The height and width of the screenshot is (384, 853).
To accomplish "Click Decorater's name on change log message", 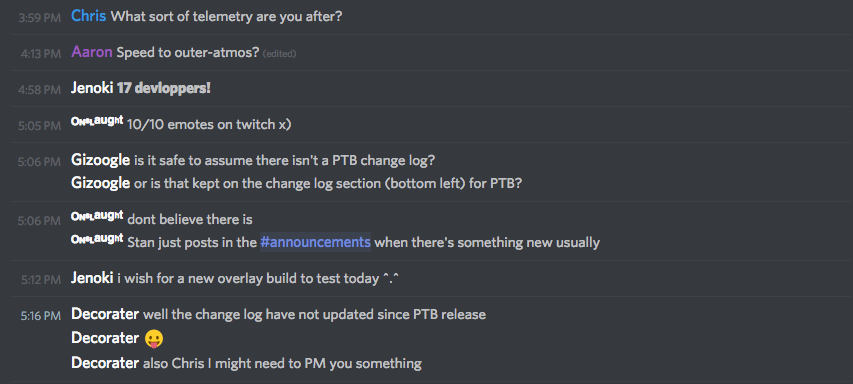I will pyautogui.click(x=105, y=314).
